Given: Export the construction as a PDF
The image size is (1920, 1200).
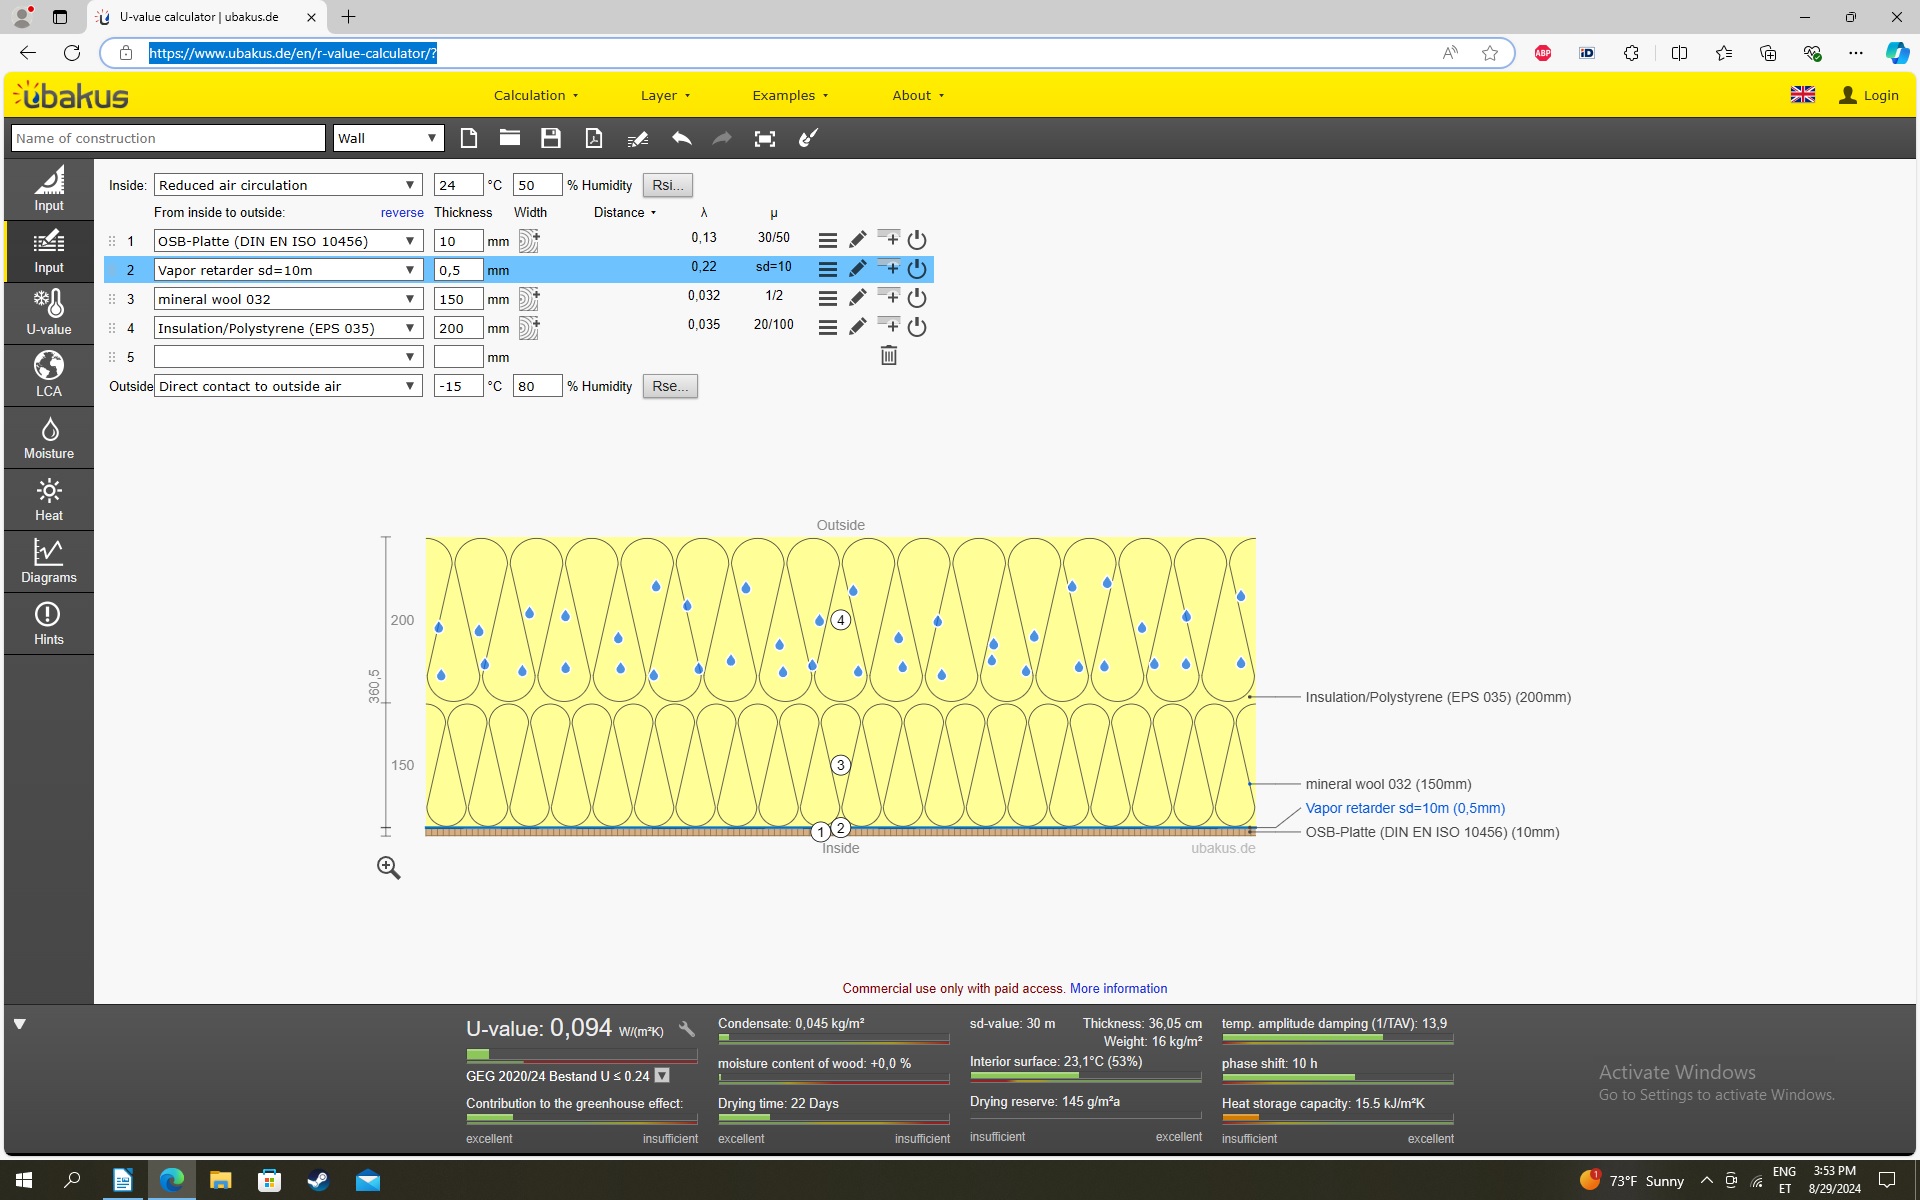Looking at the screenshot, I should (x=594, y=138).
